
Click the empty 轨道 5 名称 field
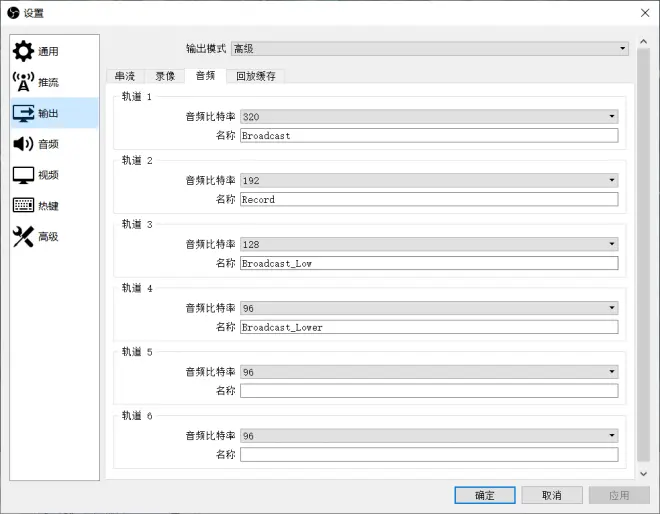pos(429,391)
